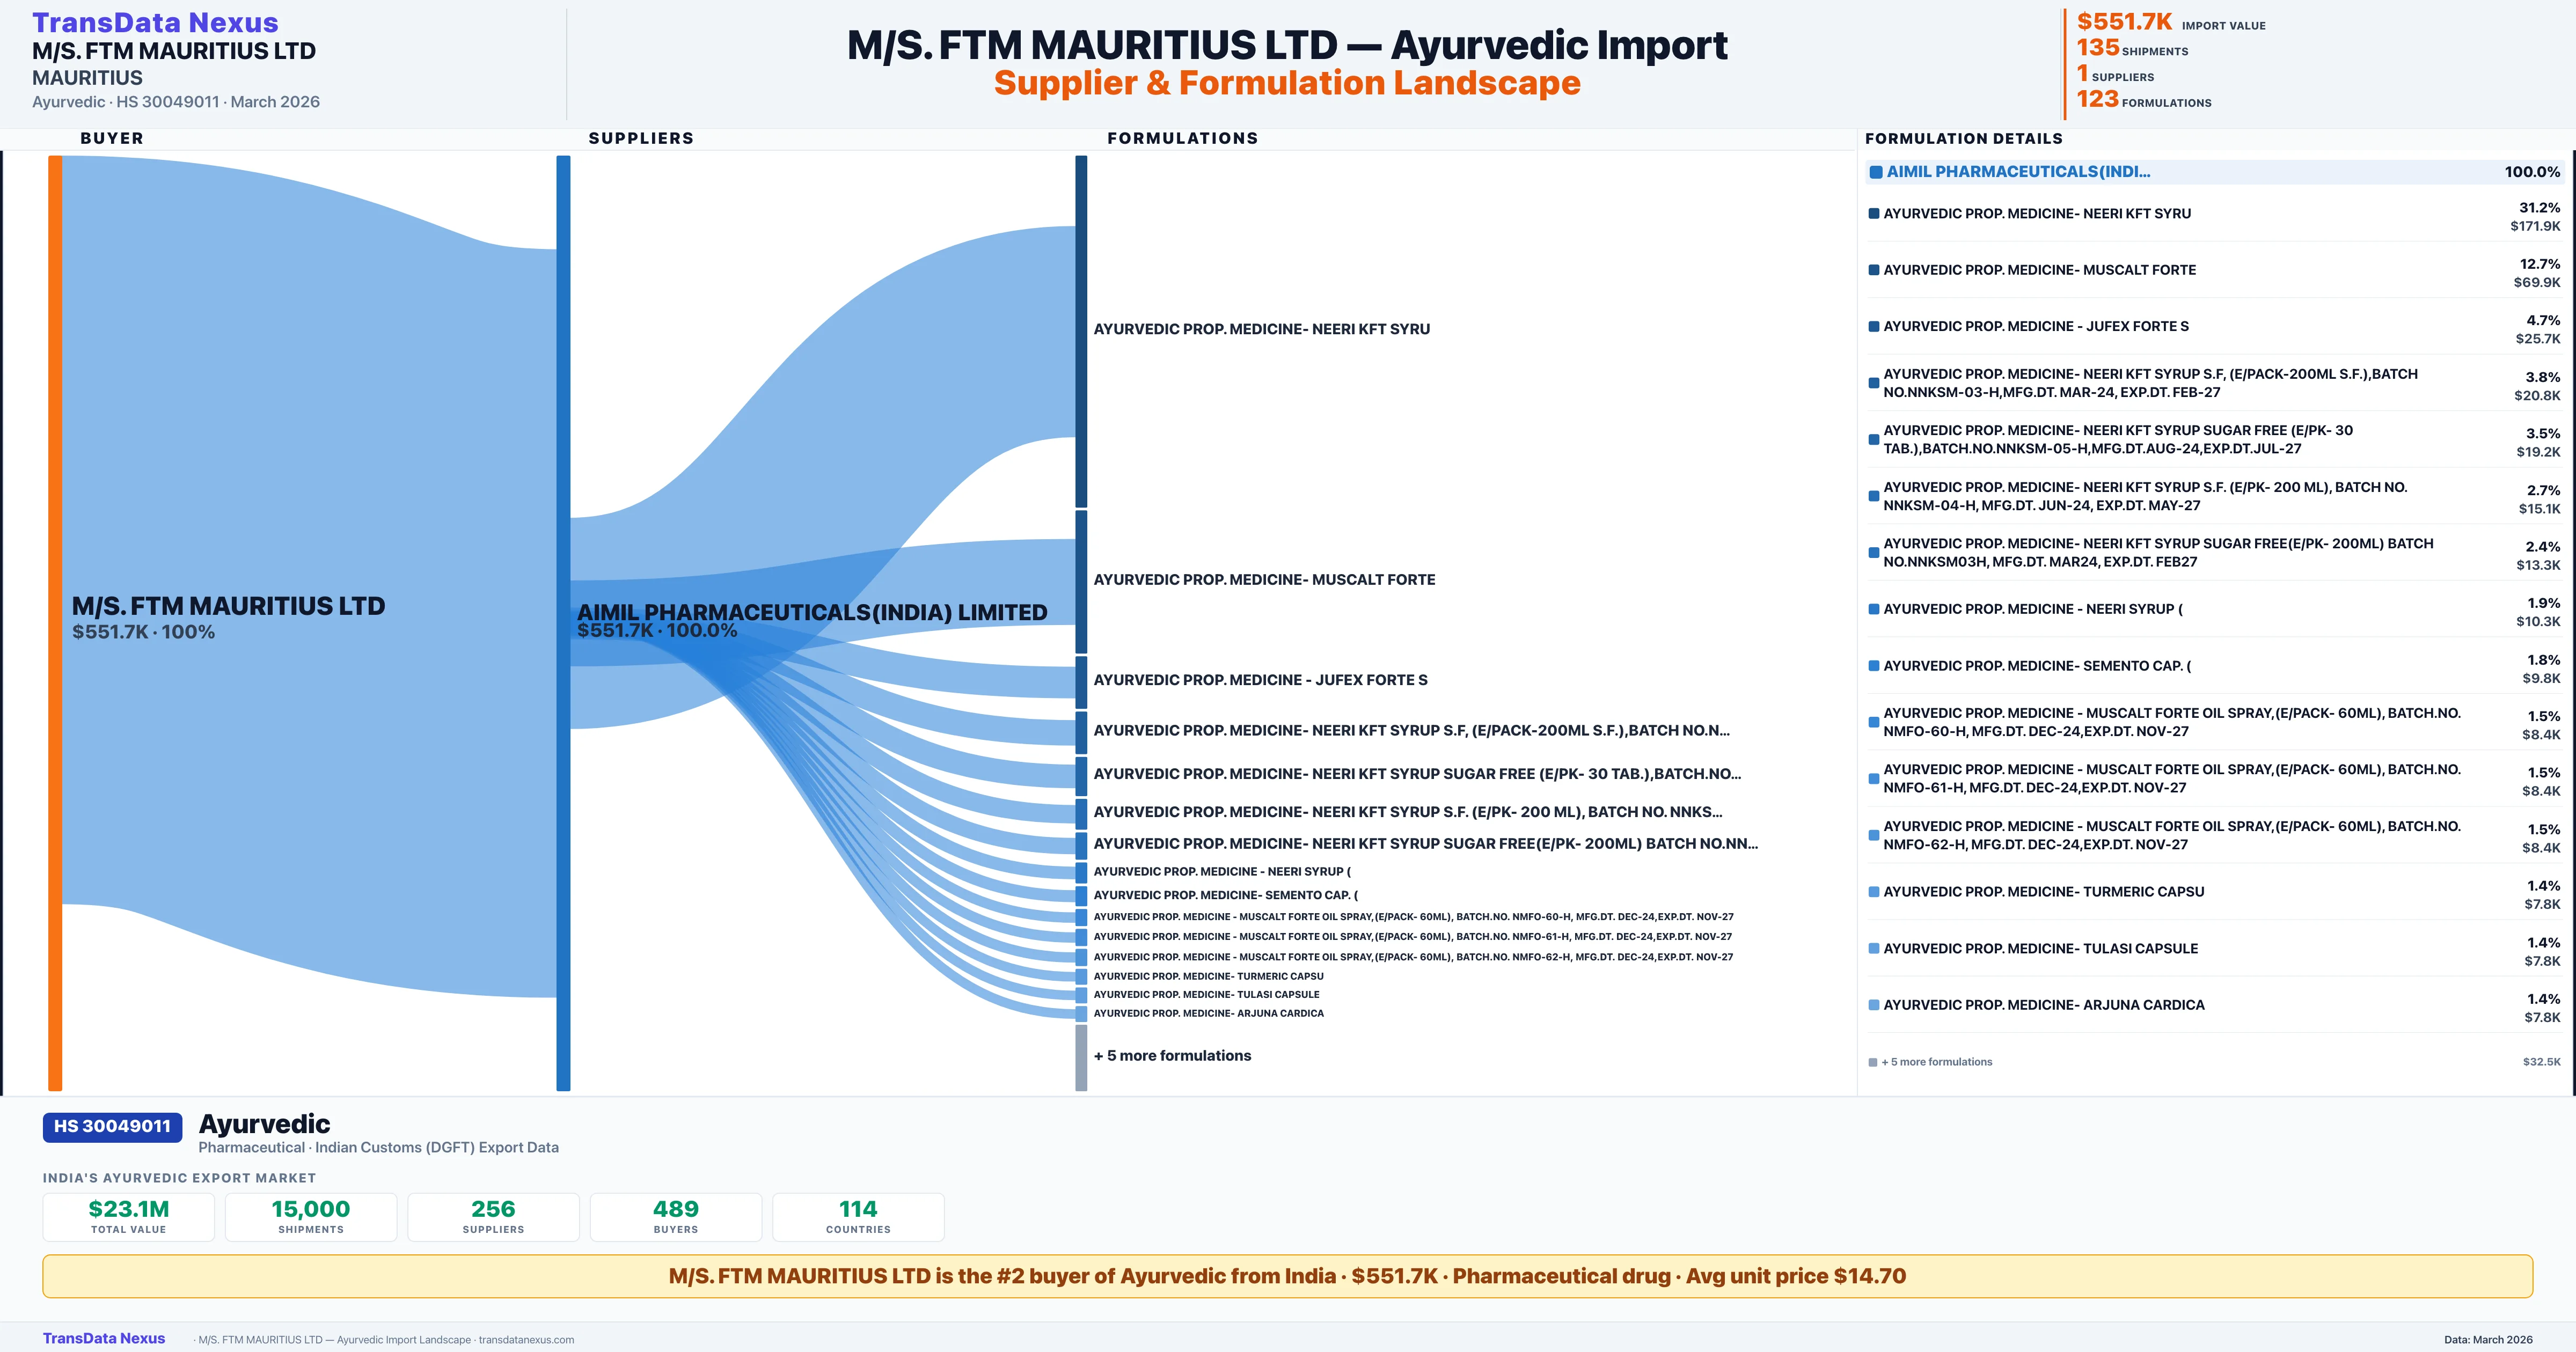Image resolution: width=2576 pixels, height=1352 pixels.
Task: Click the legend square beside TULASI CAPSULE detail
Action: [1874, 948]
